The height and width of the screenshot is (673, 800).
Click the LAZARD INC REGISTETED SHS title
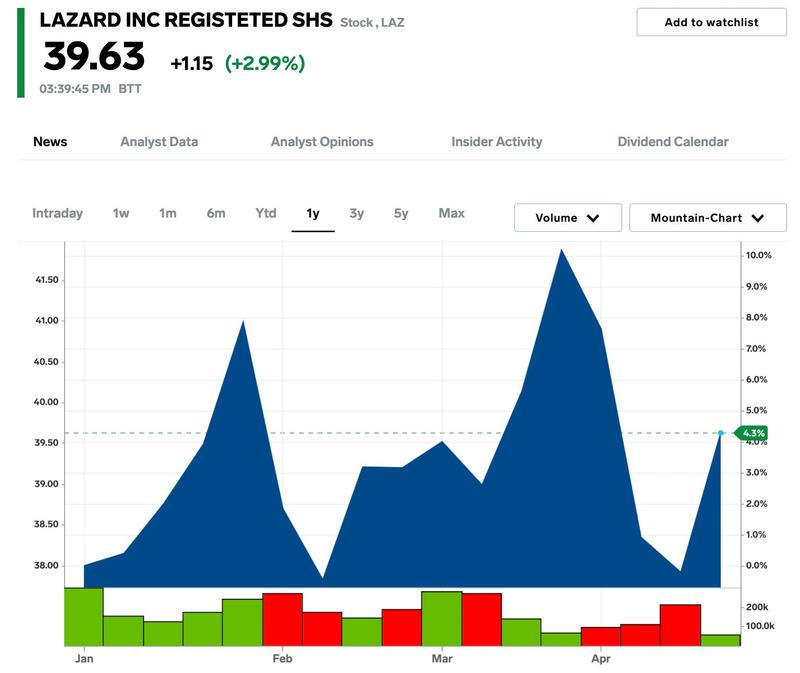coord(186,20)
